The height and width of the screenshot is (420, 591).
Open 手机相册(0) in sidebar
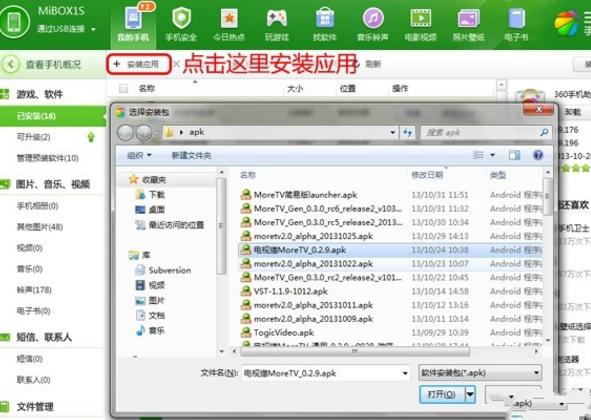pyautogui.click(x=37, y=206)
